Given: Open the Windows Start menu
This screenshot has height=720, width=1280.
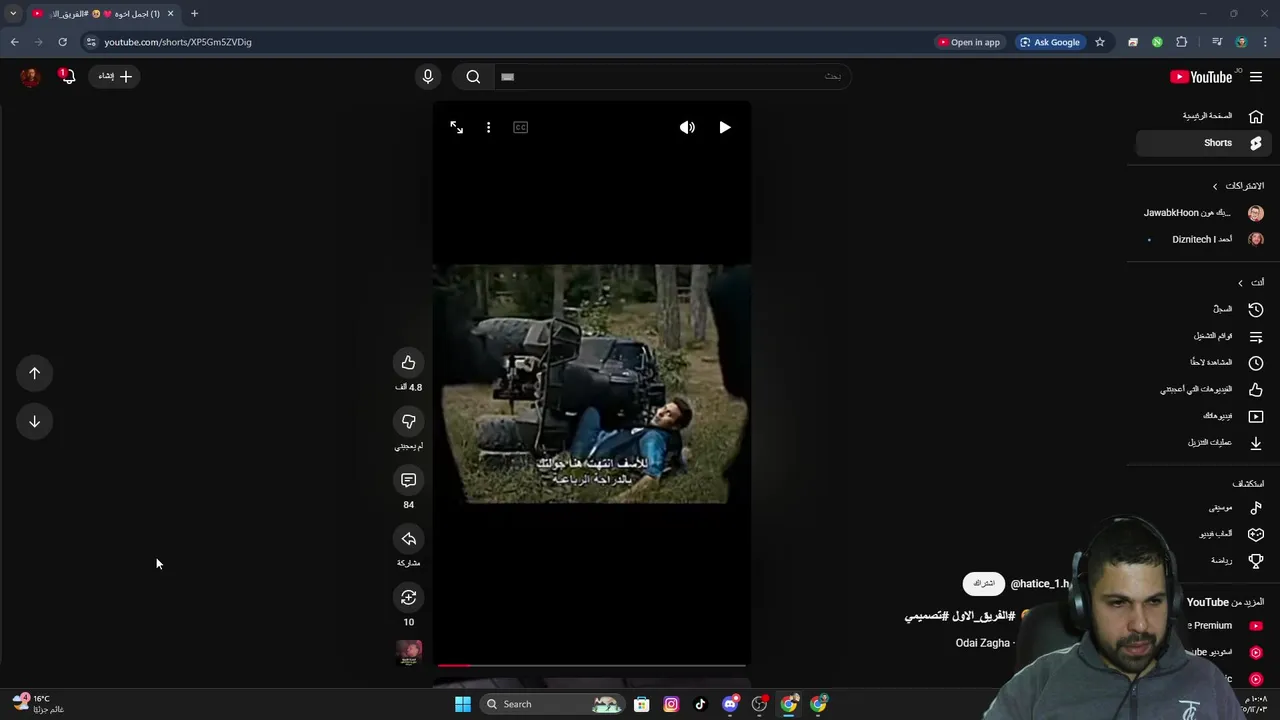Looking at the screenshot, I should point(462,704).
